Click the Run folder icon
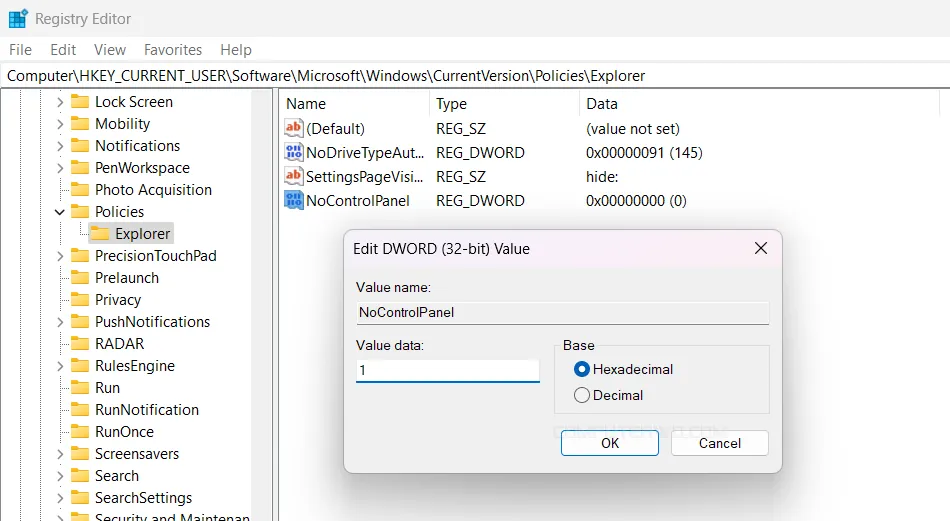This screenshot has width=950, height=521. [x=80, y=388]
